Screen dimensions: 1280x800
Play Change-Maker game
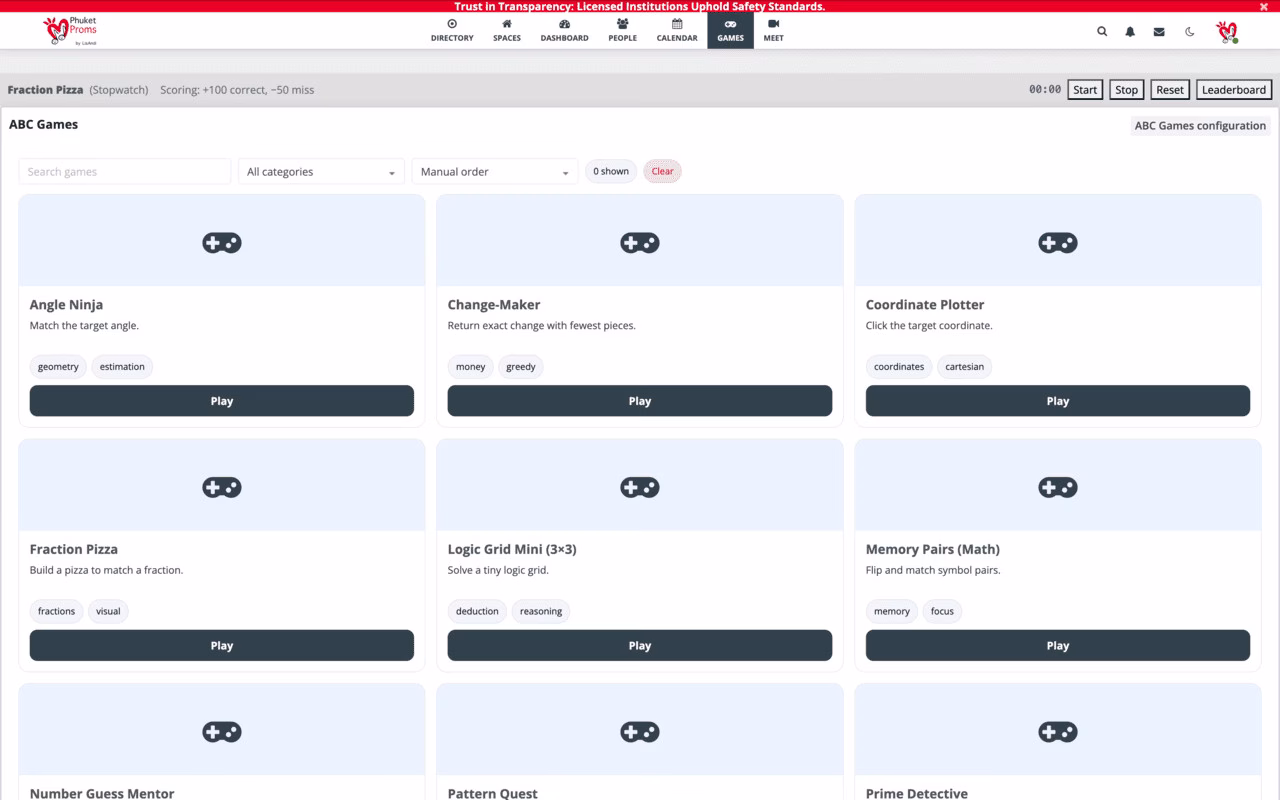pyautogui.click(x=640, y=401)
